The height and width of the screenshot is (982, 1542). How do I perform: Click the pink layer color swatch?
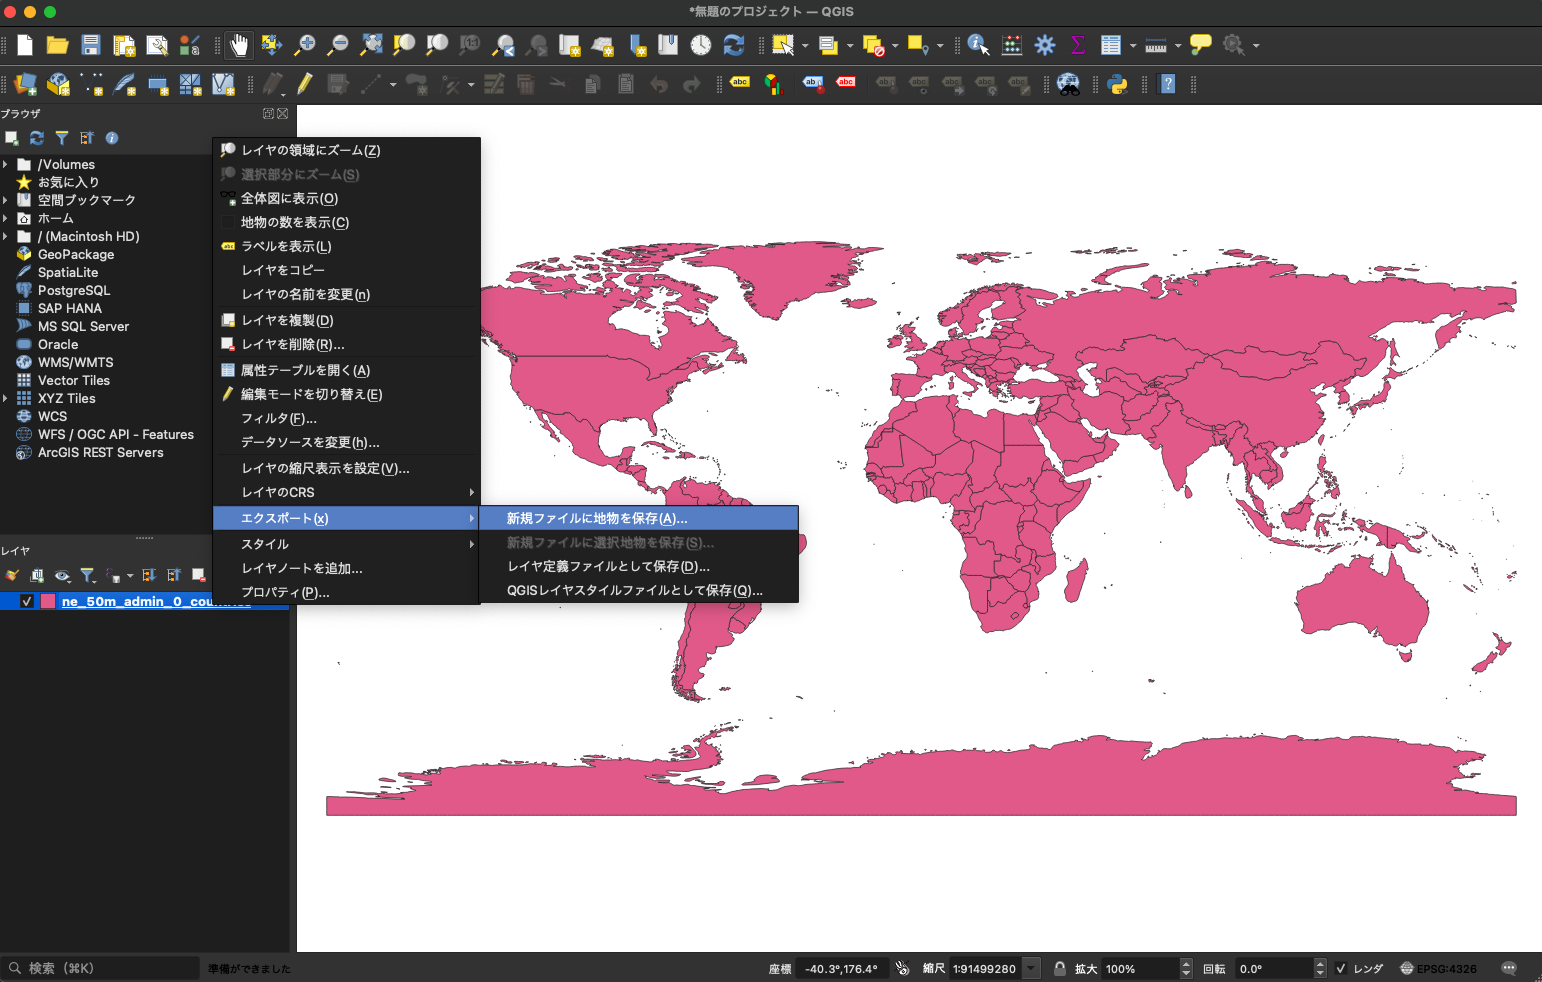pos(47,601)
